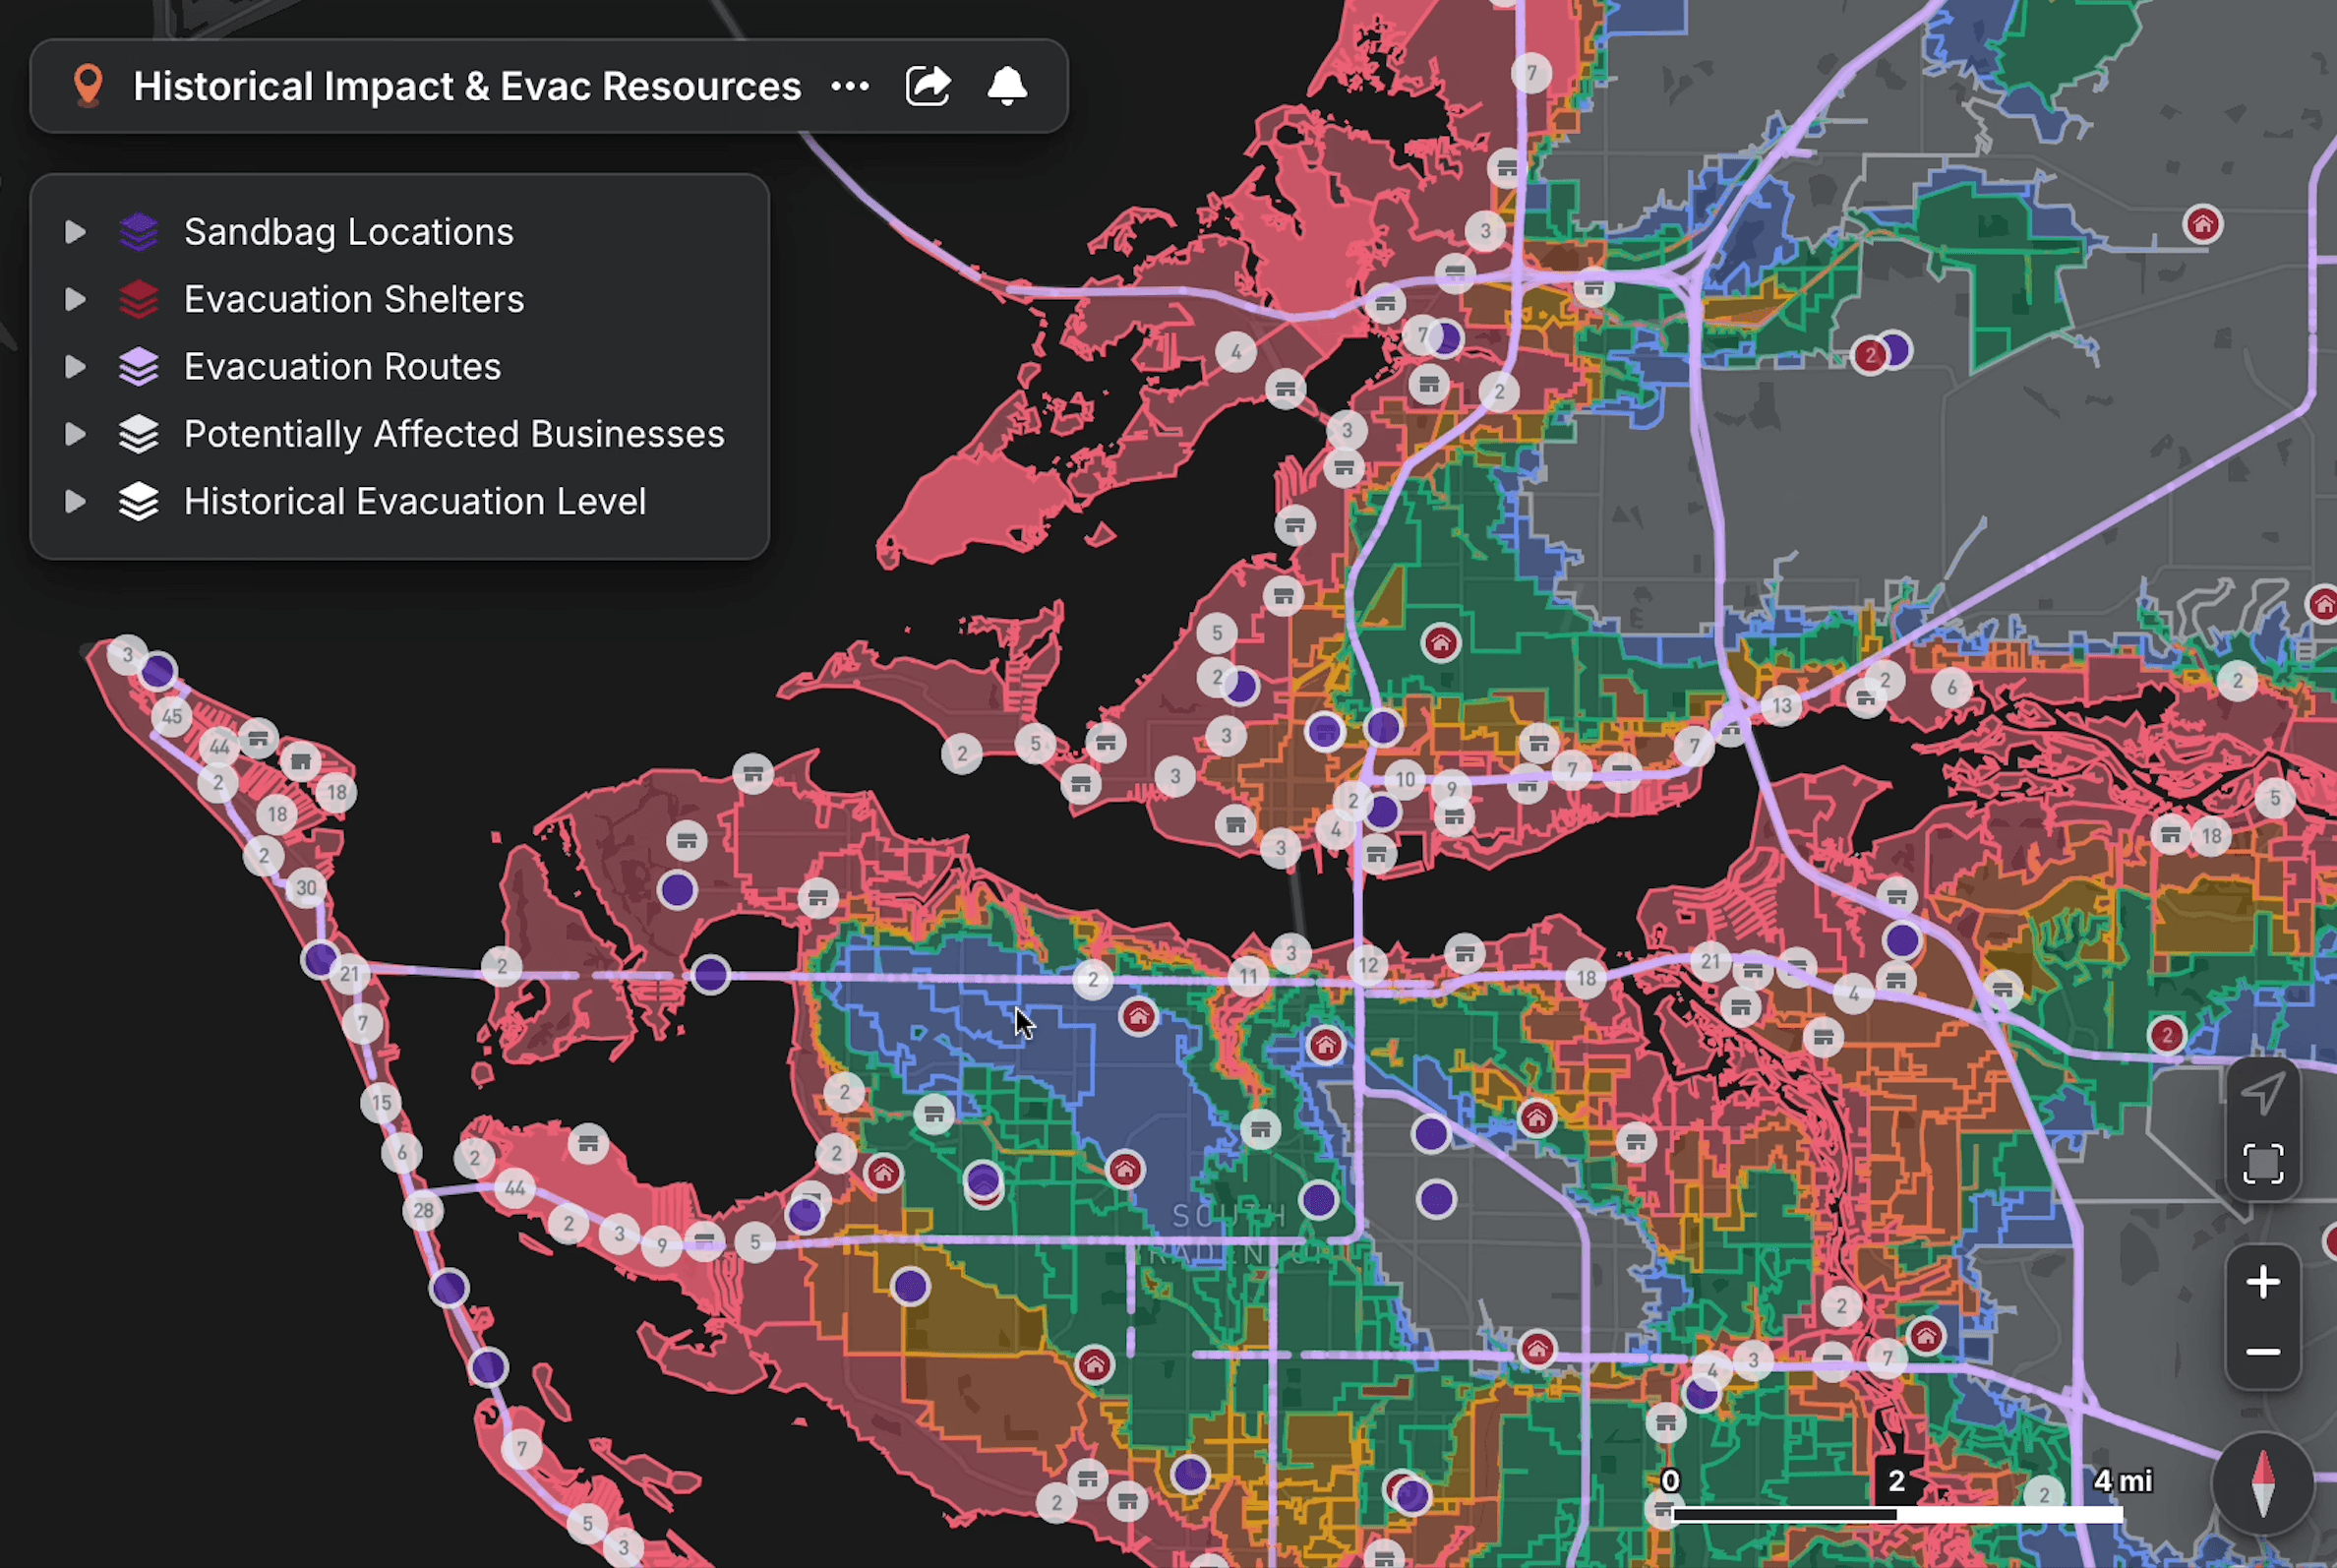Toggle the Historical Evacuation Level layer icon
The width and height of the screenshot is (2337, 1568).
(139, 501)
